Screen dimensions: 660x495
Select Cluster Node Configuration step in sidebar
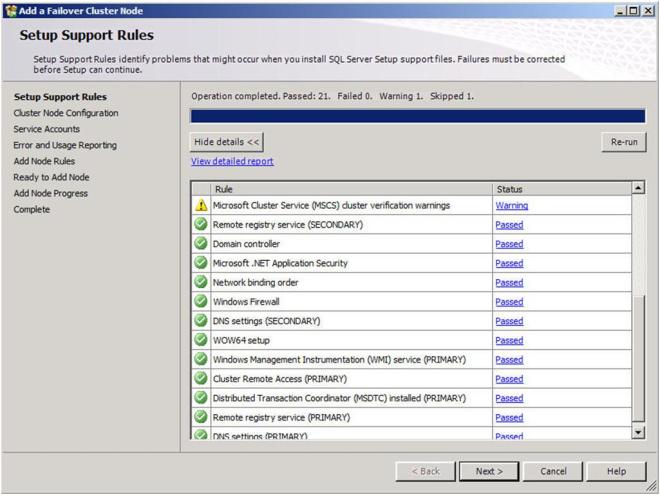[65, 113]
